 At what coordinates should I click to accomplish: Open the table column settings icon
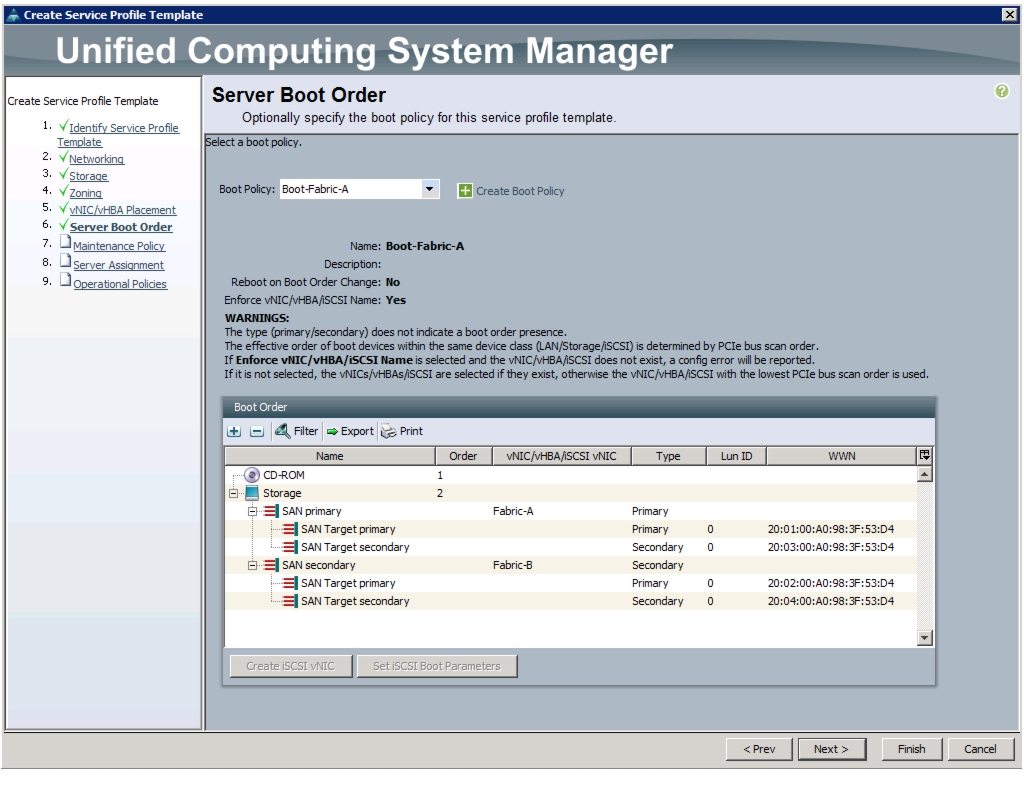[x=925, y=456]
